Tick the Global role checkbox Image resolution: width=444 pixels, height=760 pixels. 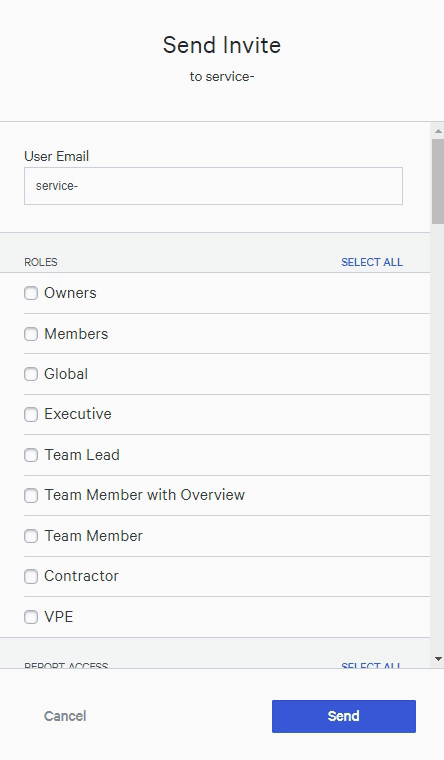(x=31, y=374)
